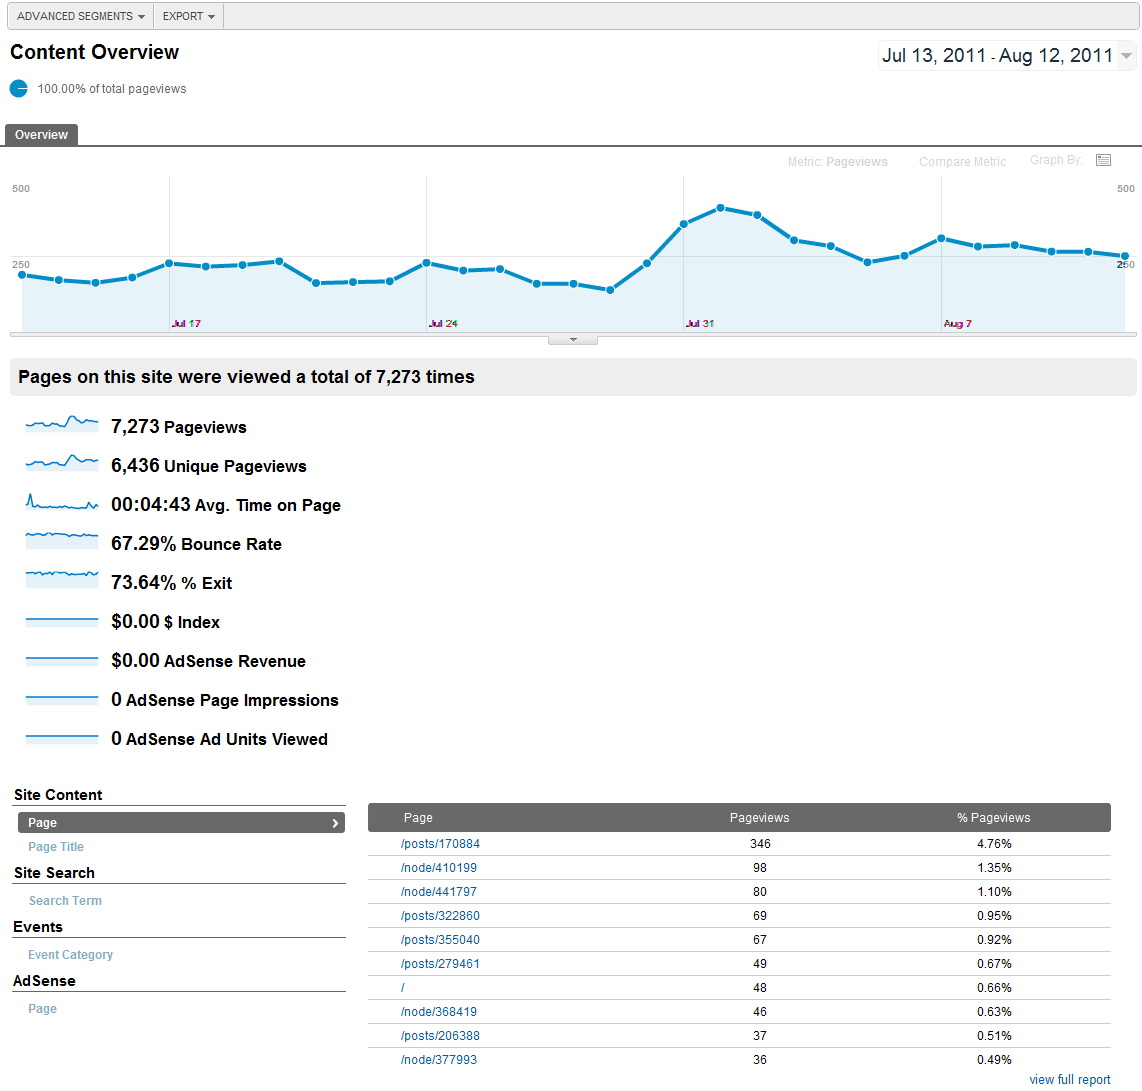The image size is (1142, 1091).
Task: Click the chevron arrow on Page row
Action: click(x=335, y=823)
